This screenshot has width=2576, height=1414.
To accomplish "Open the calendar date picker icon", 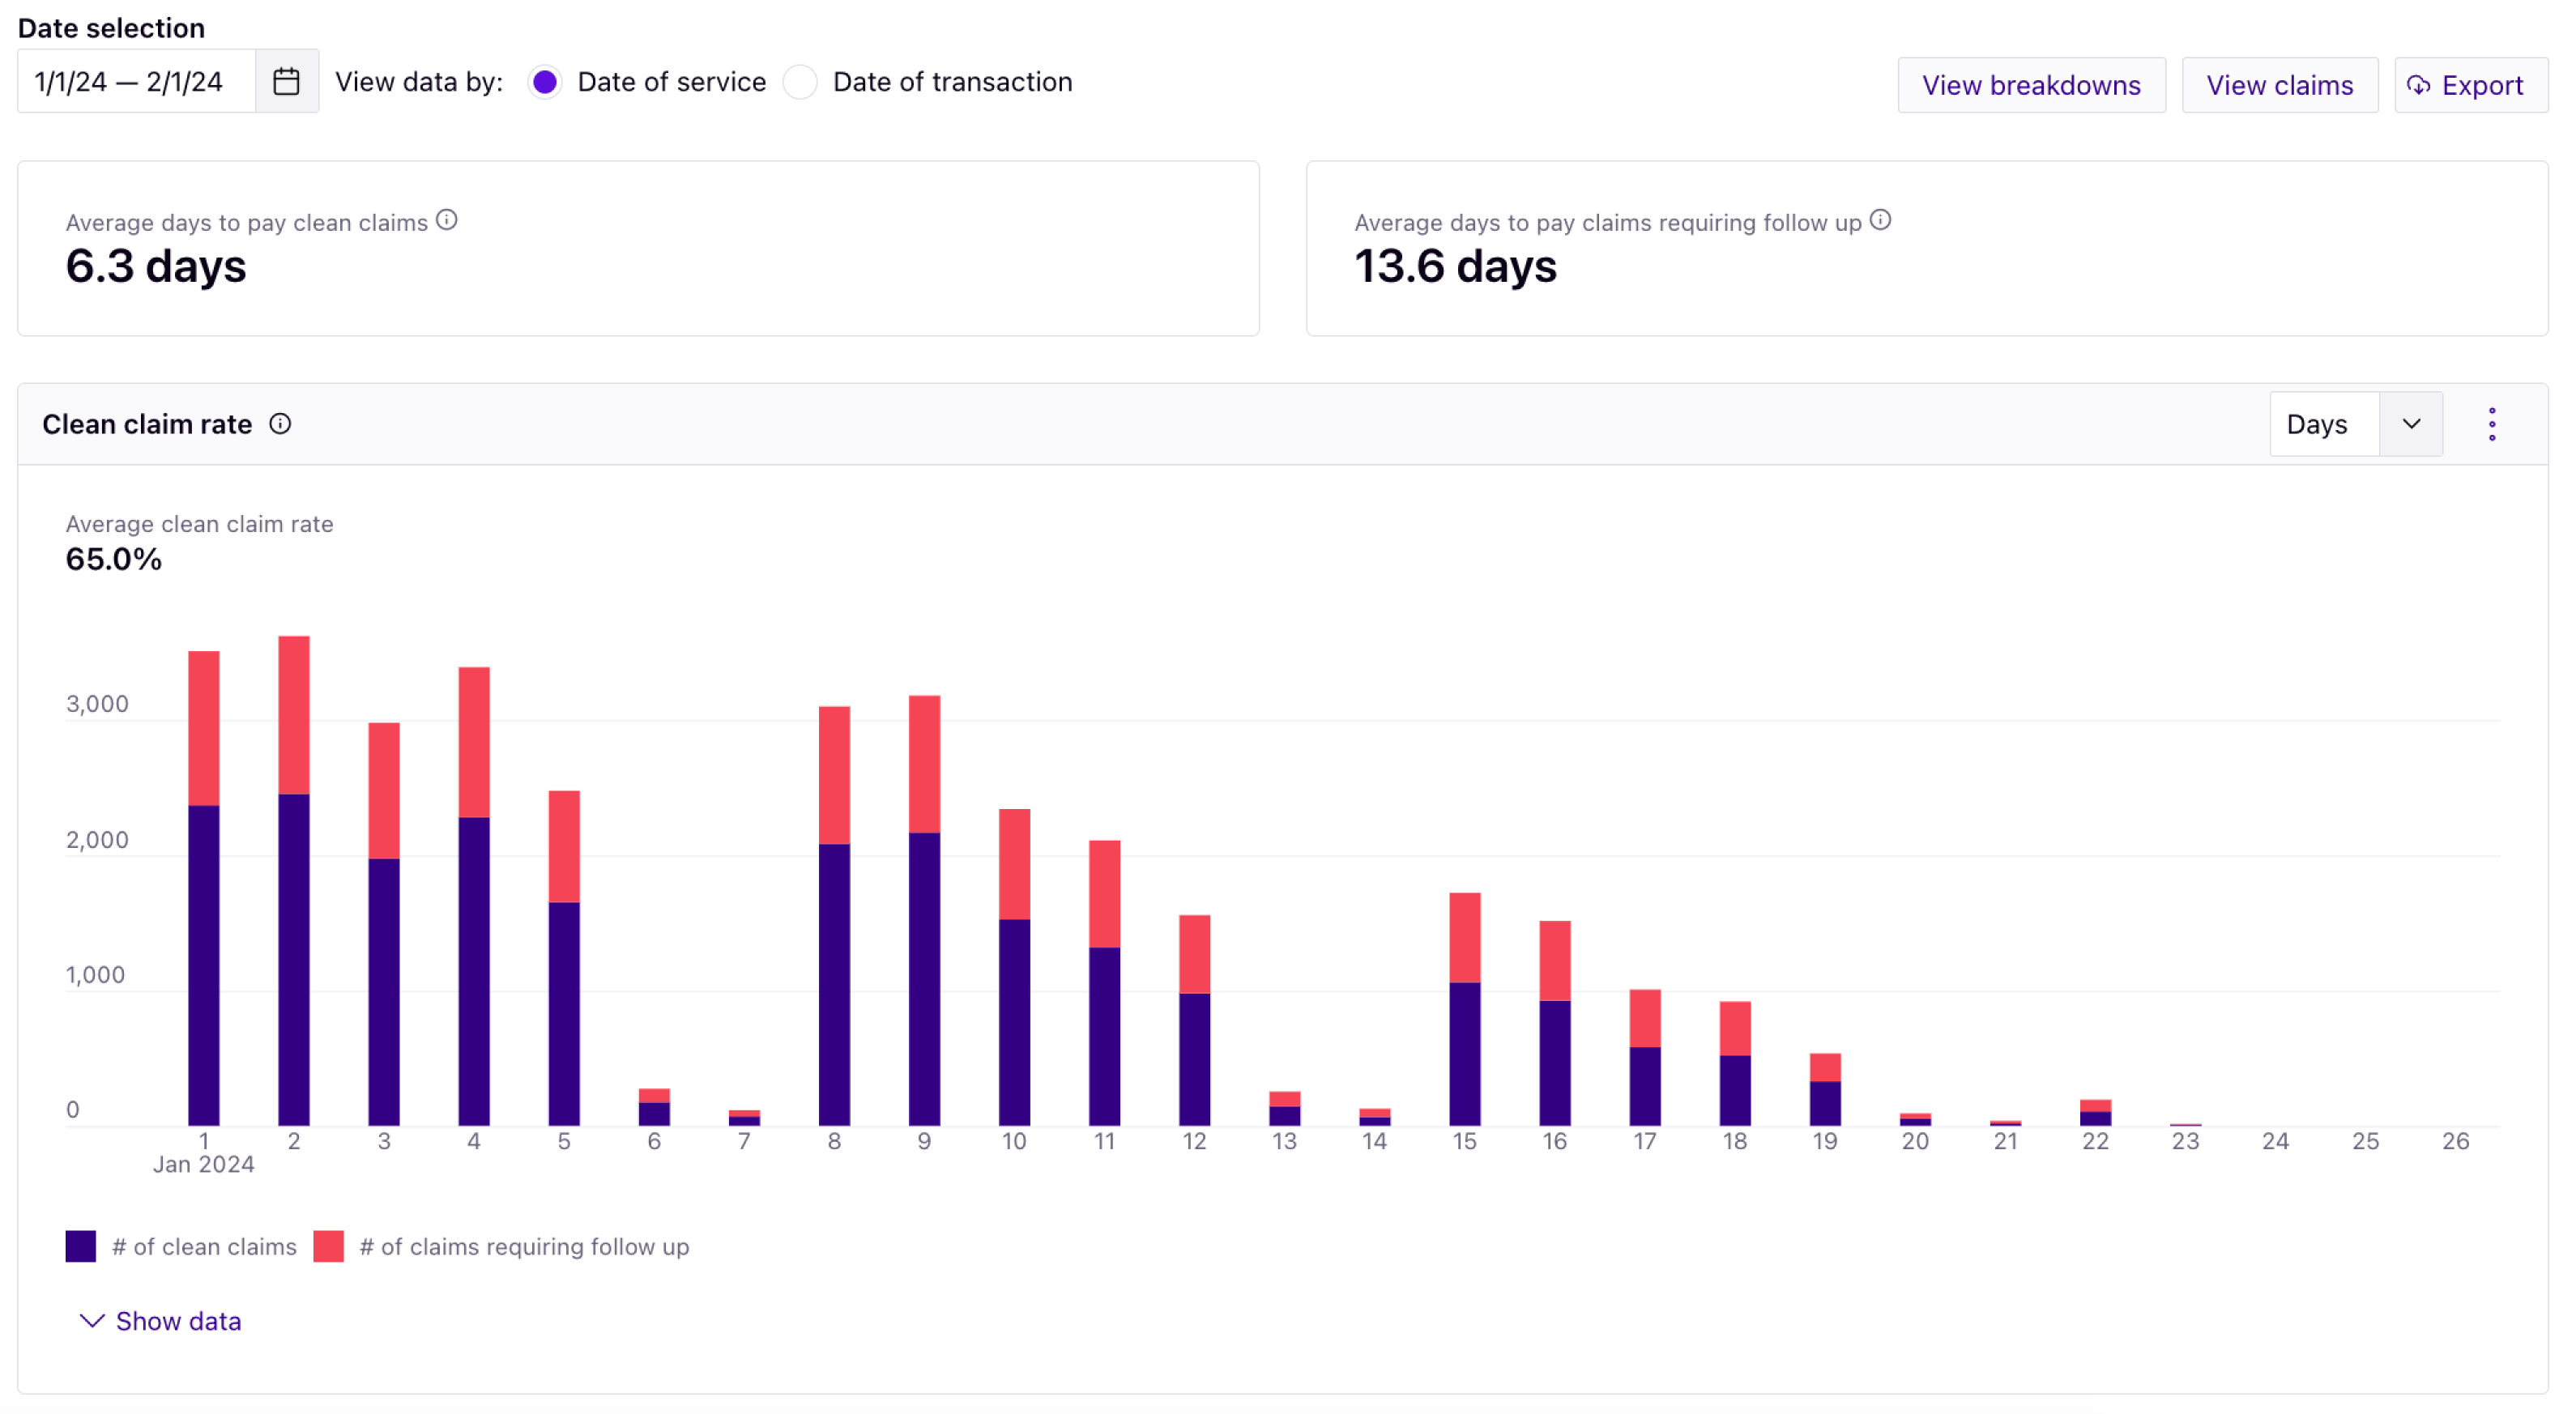I will 286,81.
